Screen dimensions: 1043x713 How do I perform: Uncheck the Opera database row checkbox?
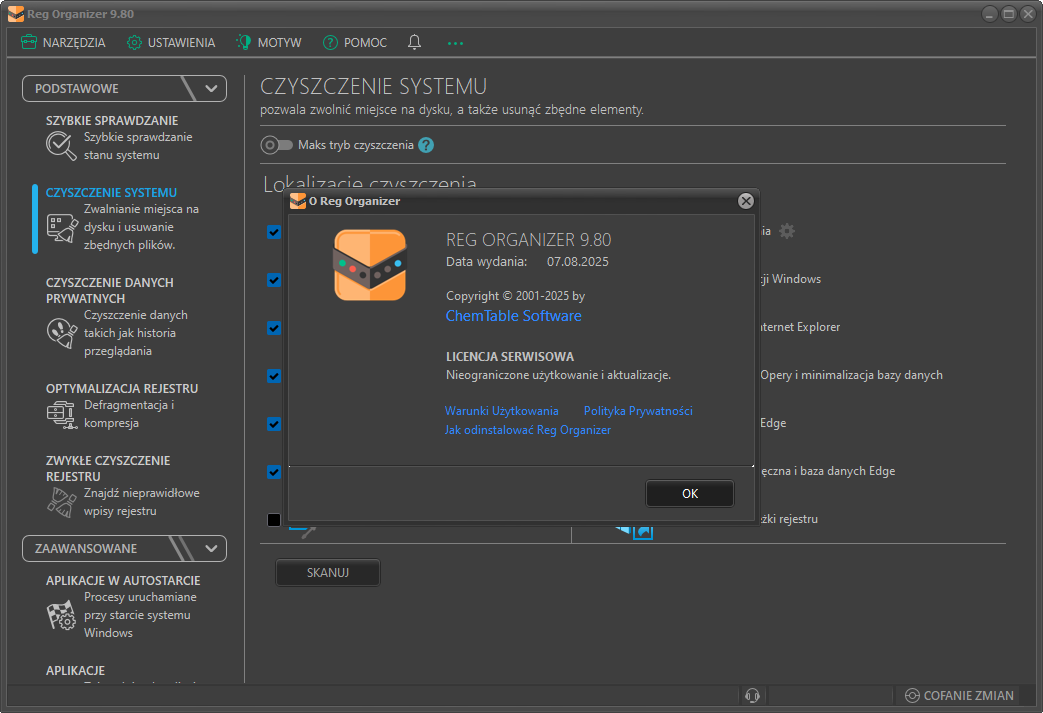click(x=273, y=376)
